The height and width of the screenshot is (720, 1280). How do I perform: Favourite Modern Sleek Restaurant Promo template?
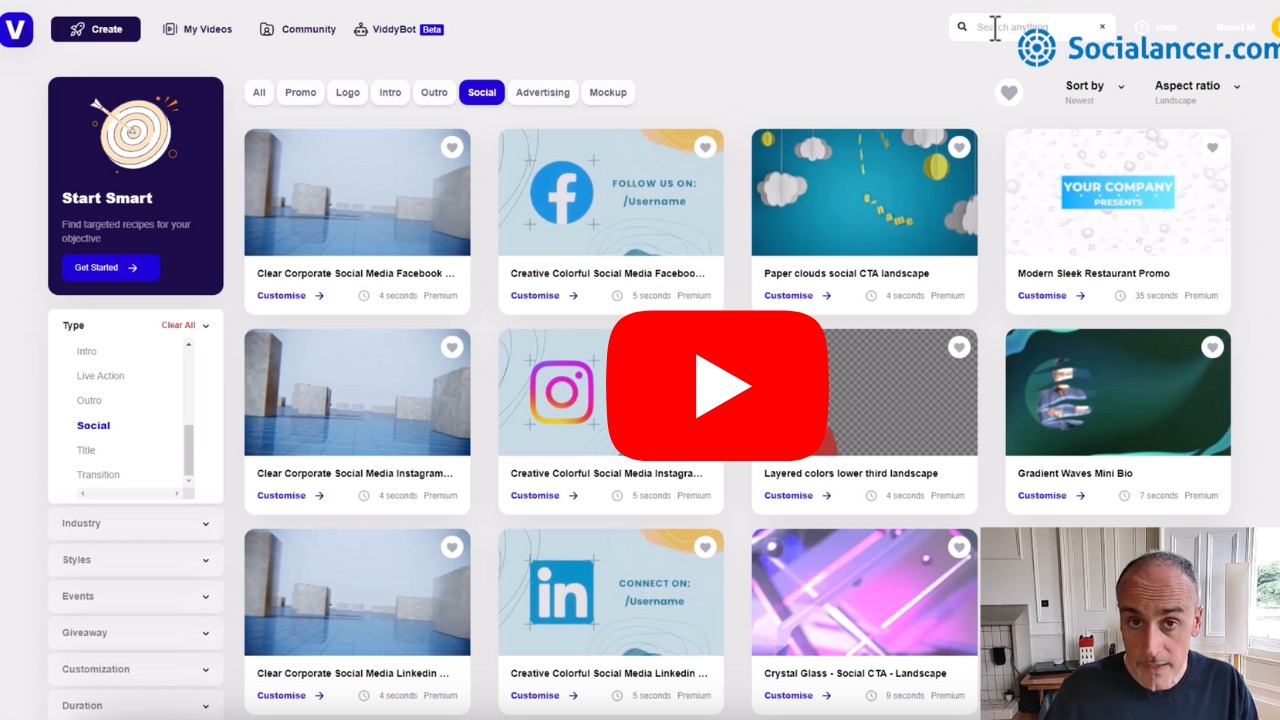[x=1212, y=147]
